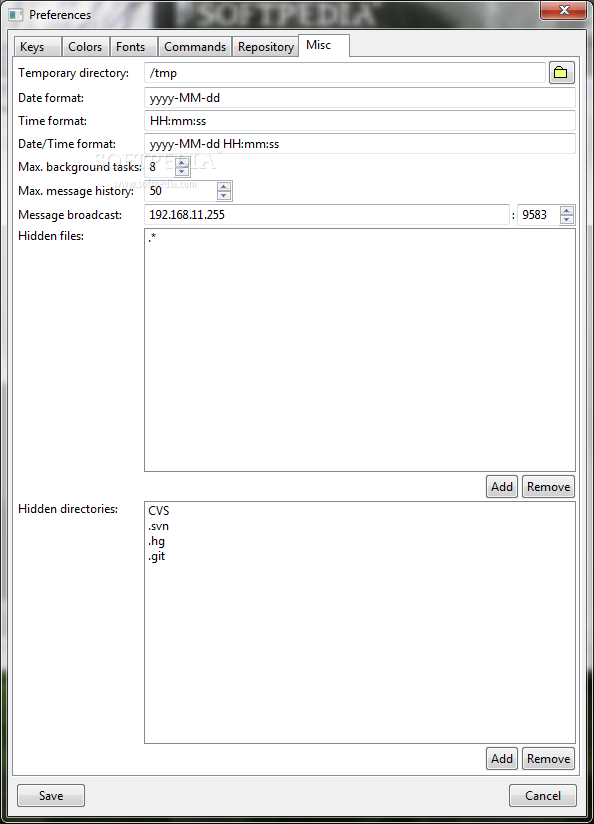Cancel the preferences dialog
Image resolution: width=594 pixels, height=824 pixels.
[543, 796]
